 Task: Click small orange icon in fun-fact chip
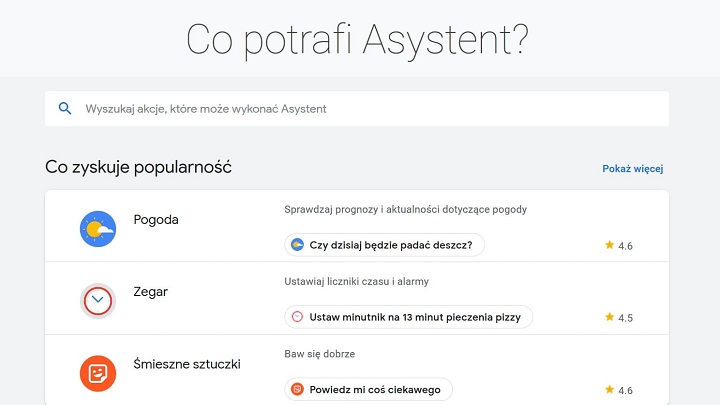click(297, 389)
